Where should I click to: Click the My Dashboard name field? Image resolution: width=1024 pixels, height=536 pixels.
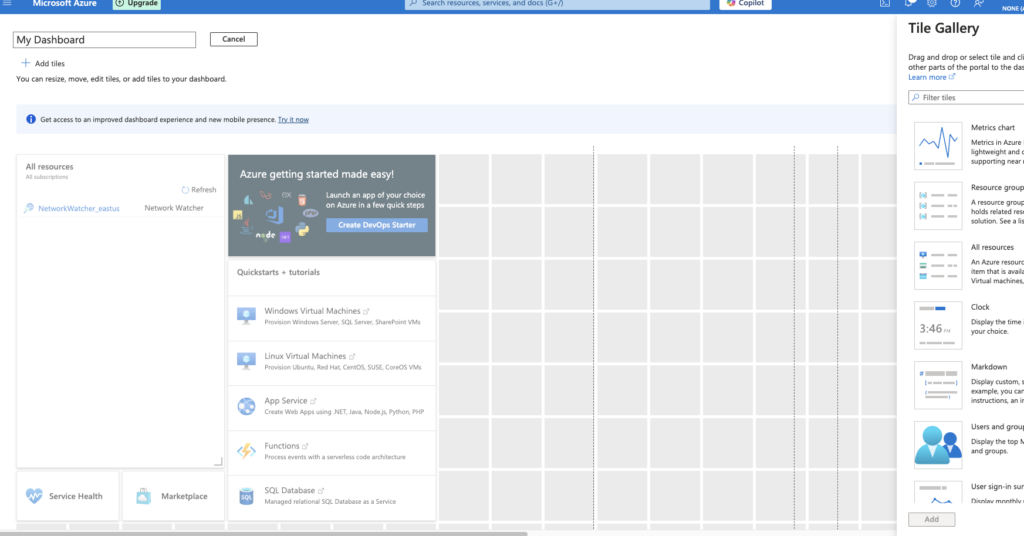point(104,40)
